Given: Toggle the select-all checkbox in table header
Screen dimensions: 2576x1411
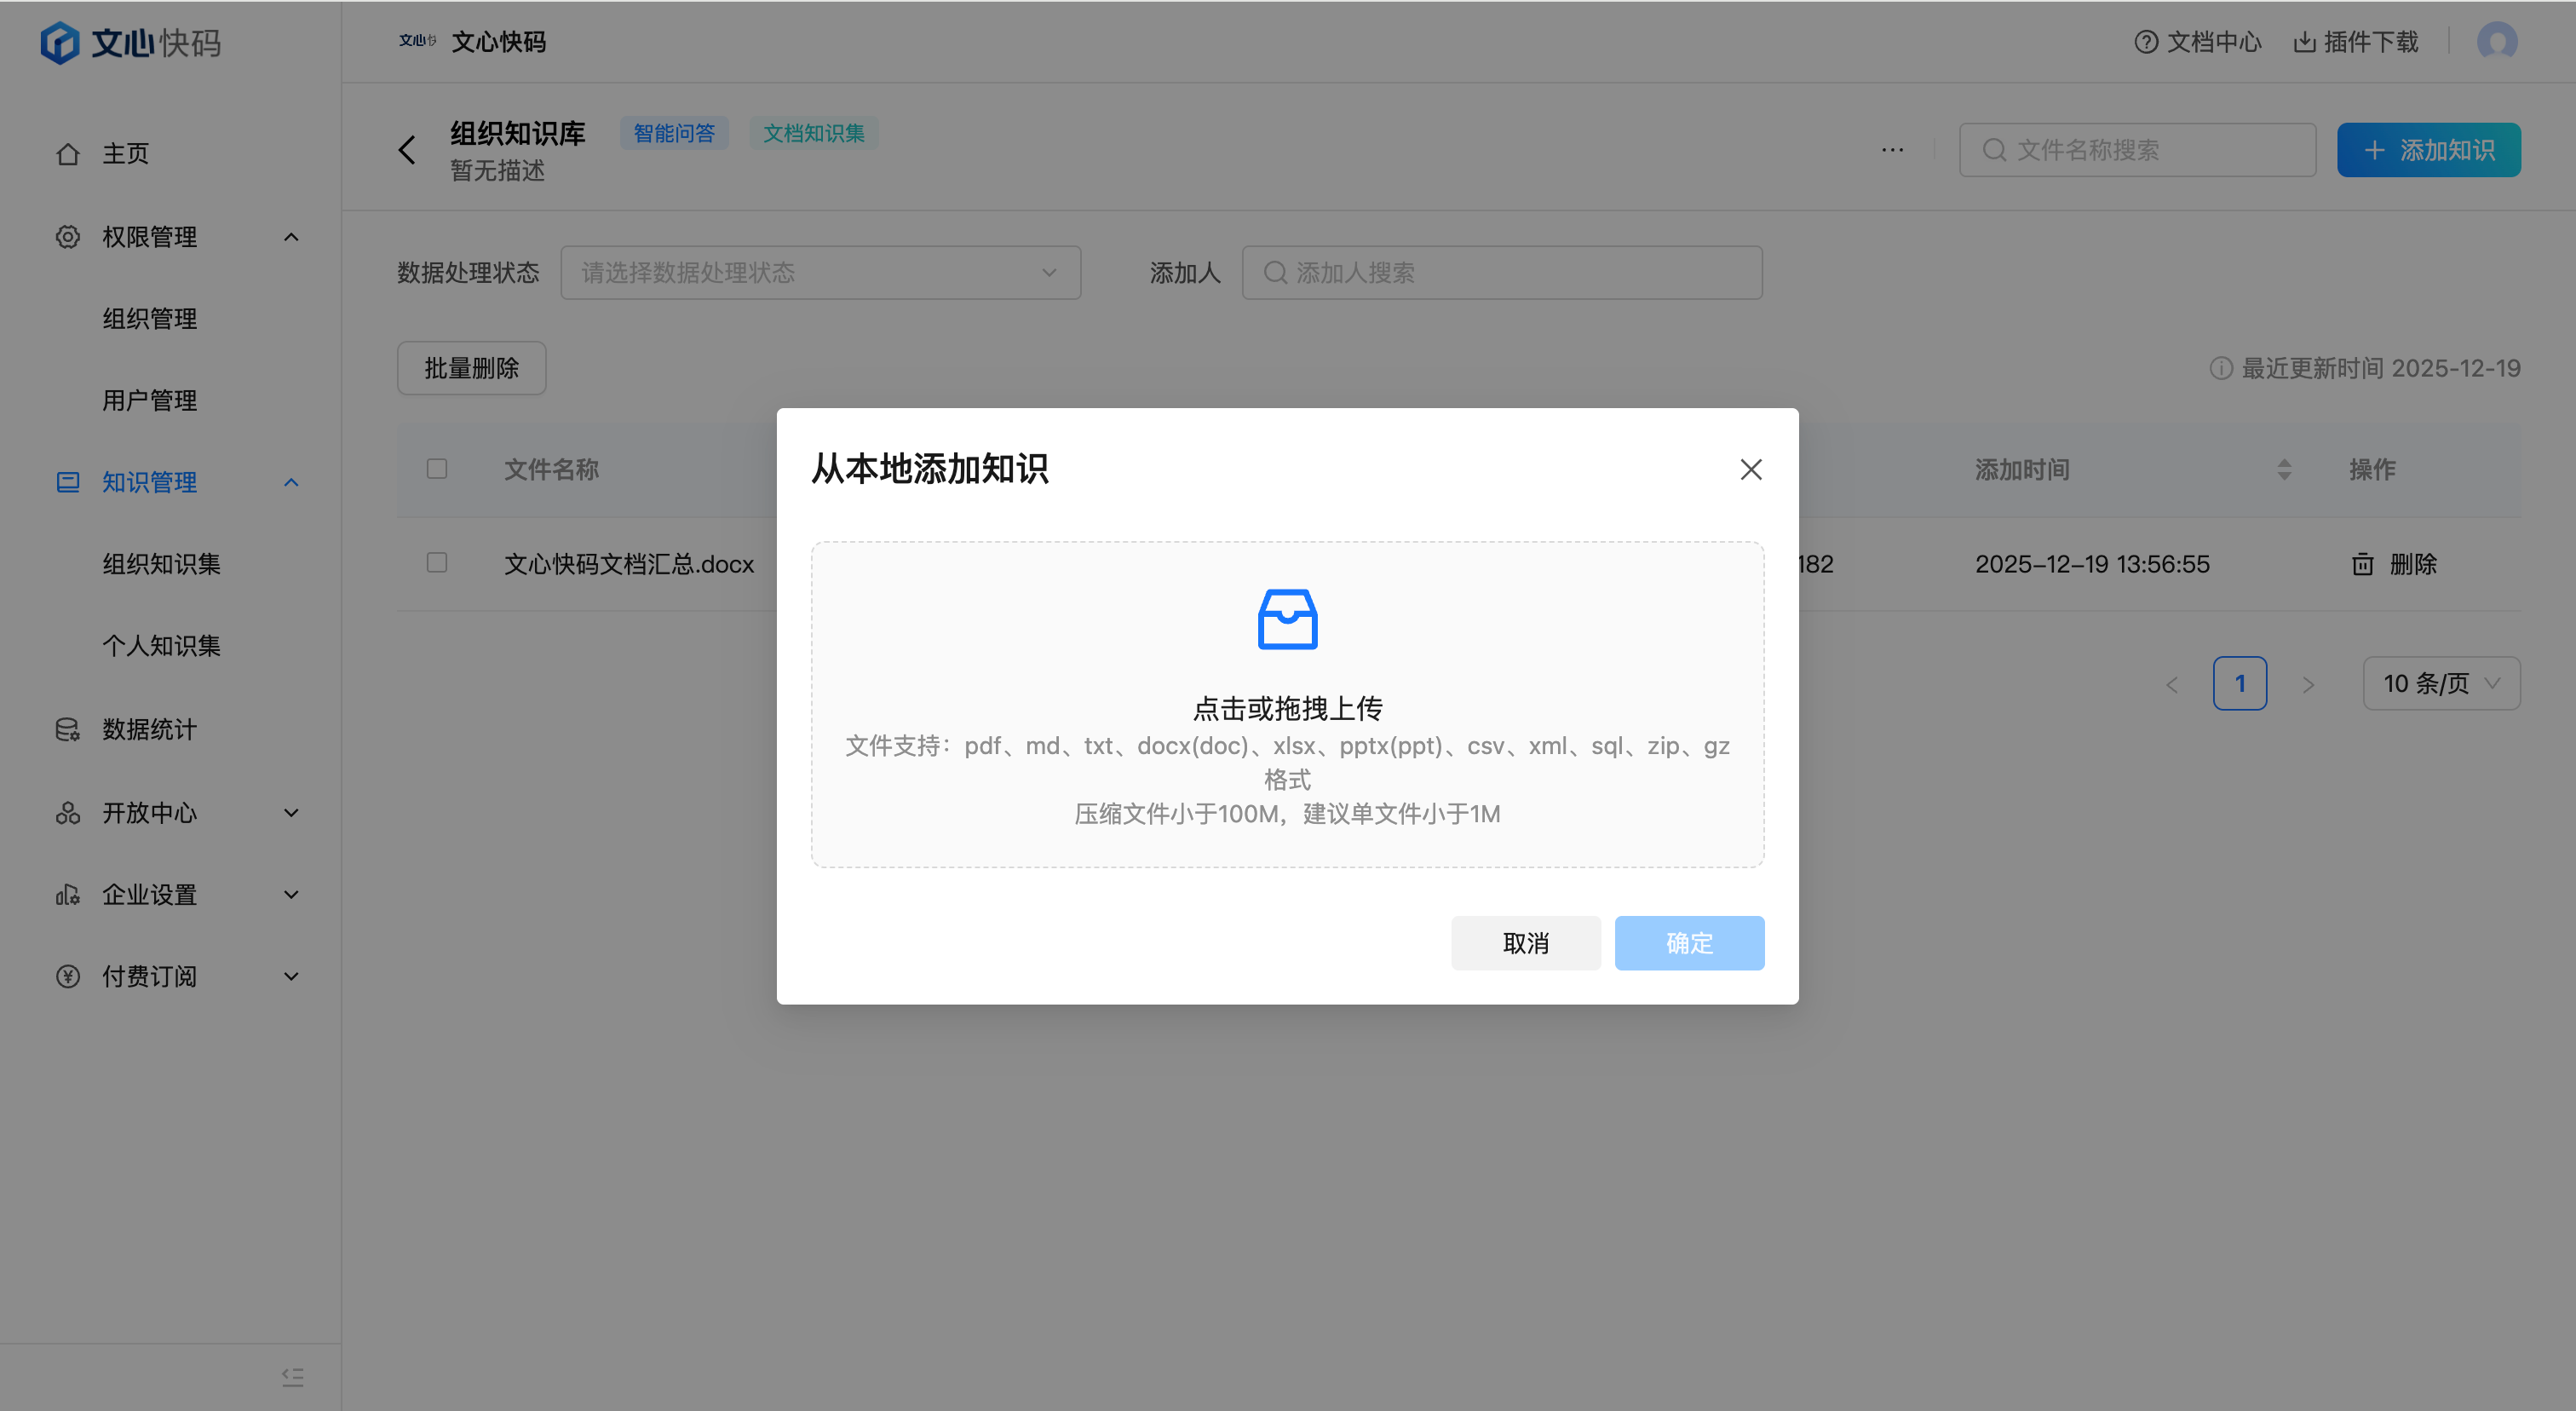Looking at the screenshot, I should point(437,468).
